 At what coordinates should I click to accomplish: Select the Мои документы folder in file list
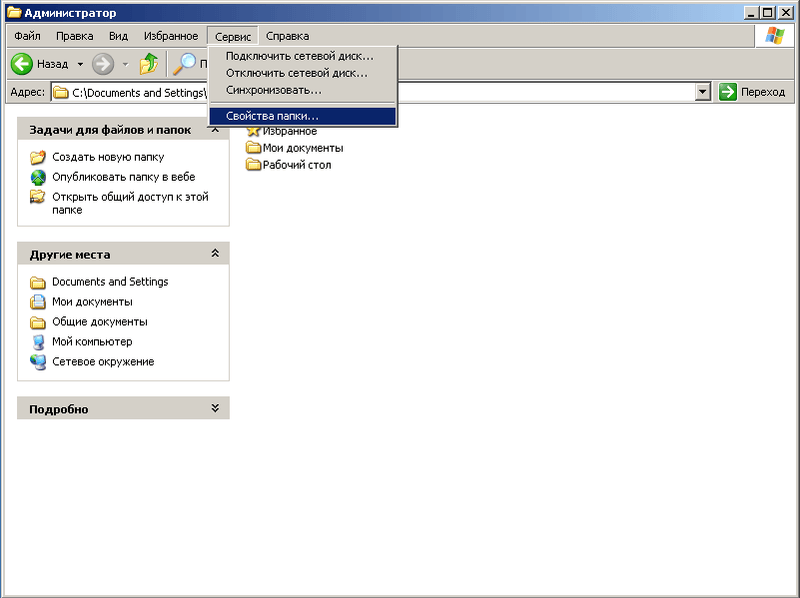click(x=254, y=148)
